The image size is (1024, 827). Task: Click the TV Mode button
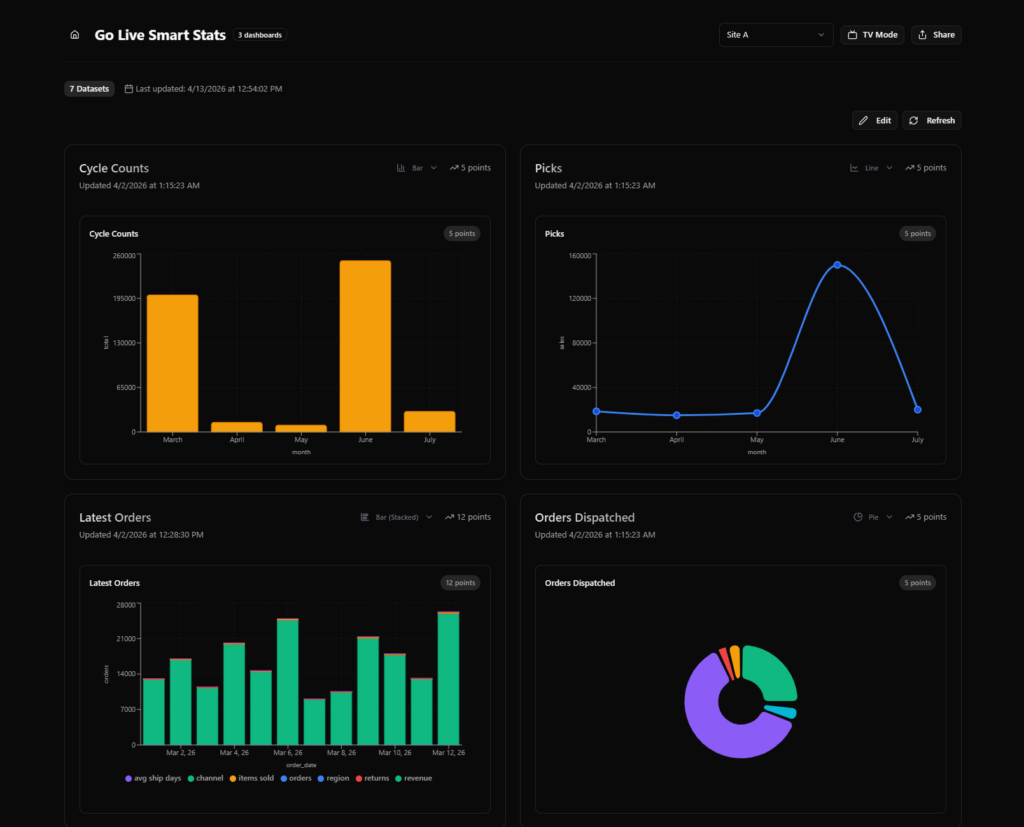[872, 35]
